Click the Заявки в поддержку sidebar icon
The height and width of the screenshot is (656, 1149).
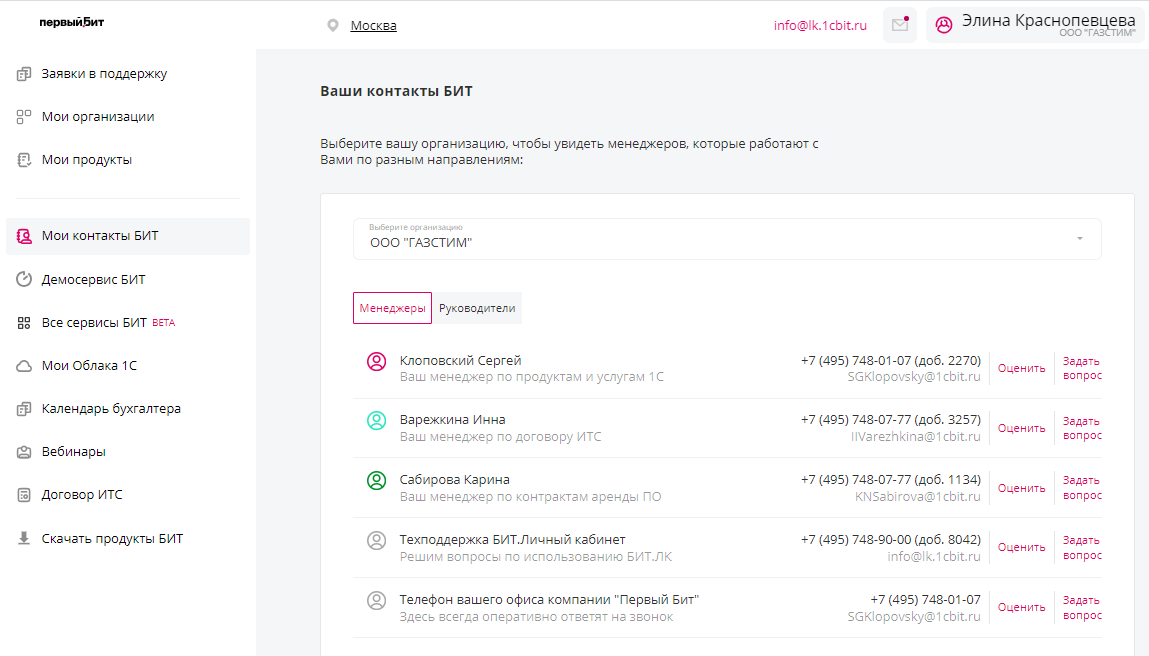[x=25, y=74]
